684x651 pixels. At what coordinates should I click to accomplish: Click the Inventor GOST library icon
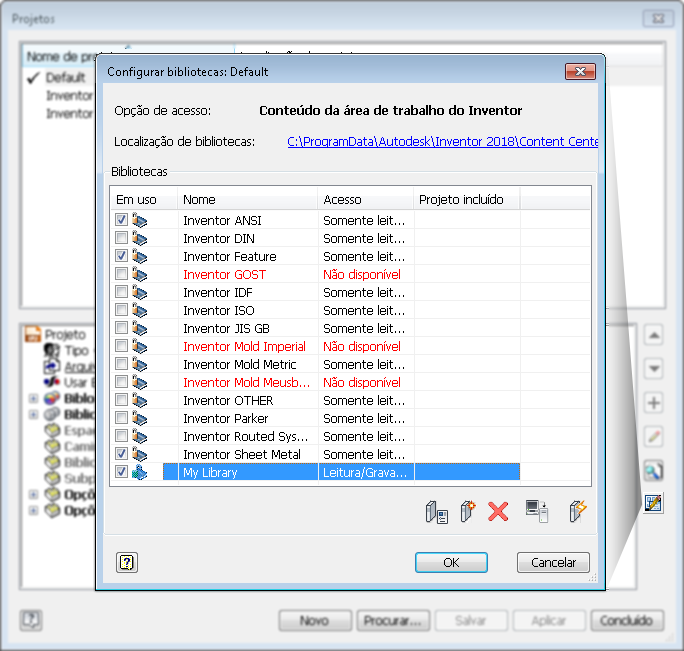pos(140,274)
